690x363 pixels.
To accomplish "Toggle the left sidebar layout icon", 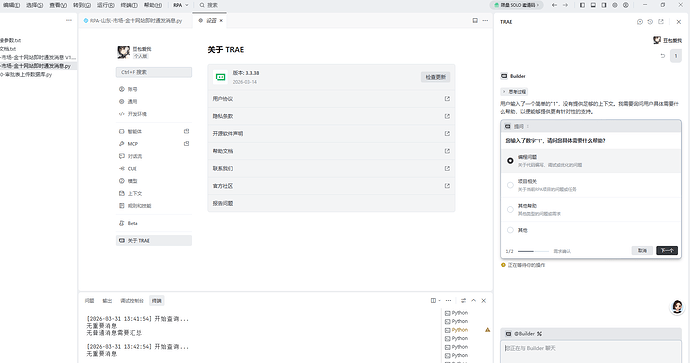I will click(582, 5).
